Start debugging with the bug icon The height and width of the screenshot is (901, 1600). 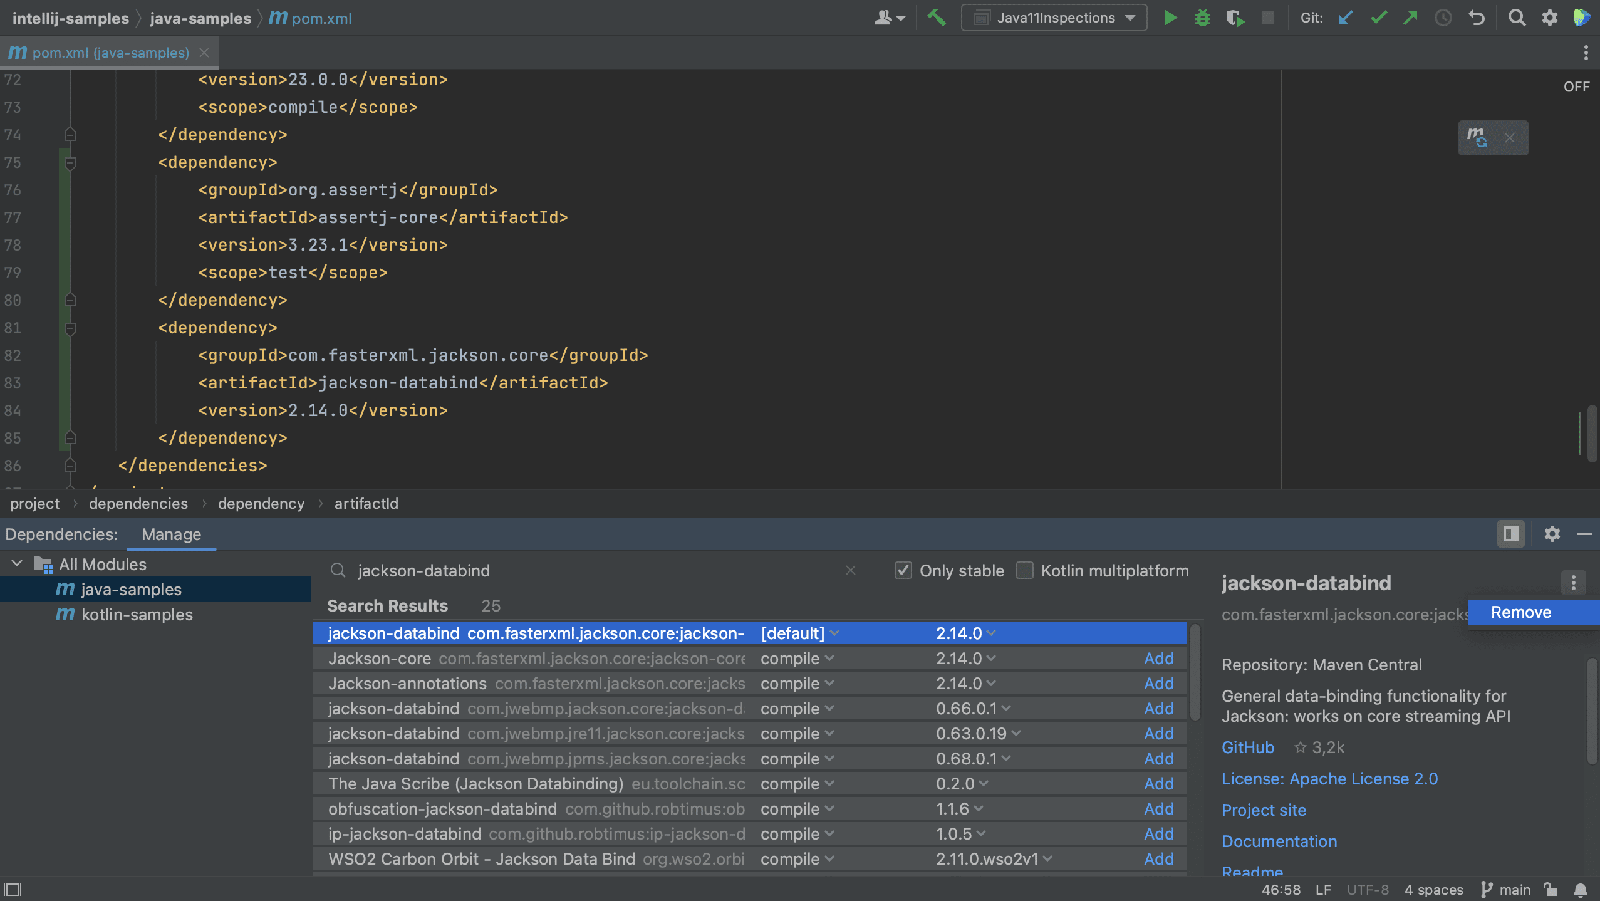[1202, 18]
